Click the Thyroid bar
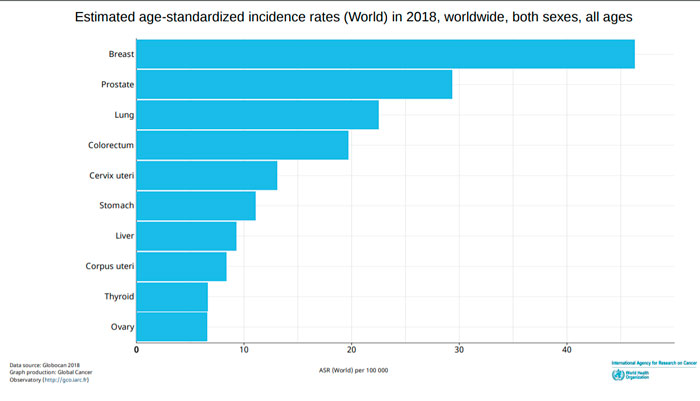700x401 pixels. click(x=172, y=297)
